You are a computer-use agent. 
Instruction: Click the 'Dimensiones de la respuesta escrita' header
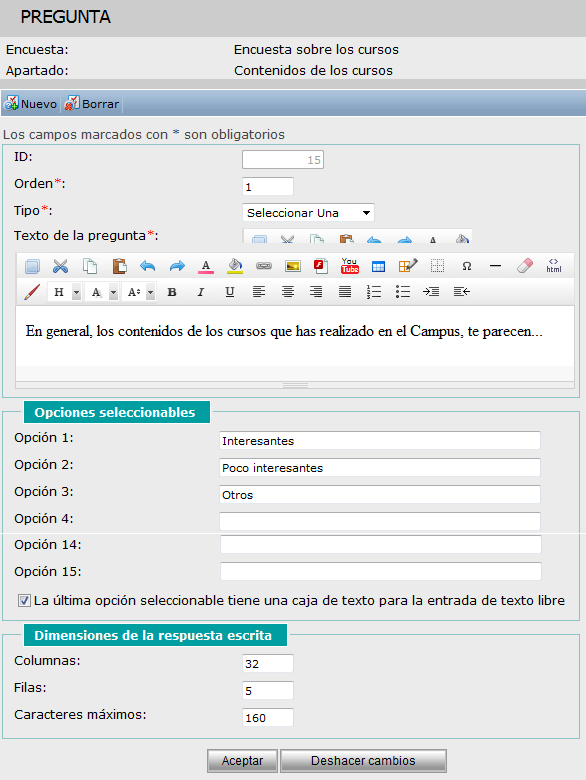click(x=155, y=635)
